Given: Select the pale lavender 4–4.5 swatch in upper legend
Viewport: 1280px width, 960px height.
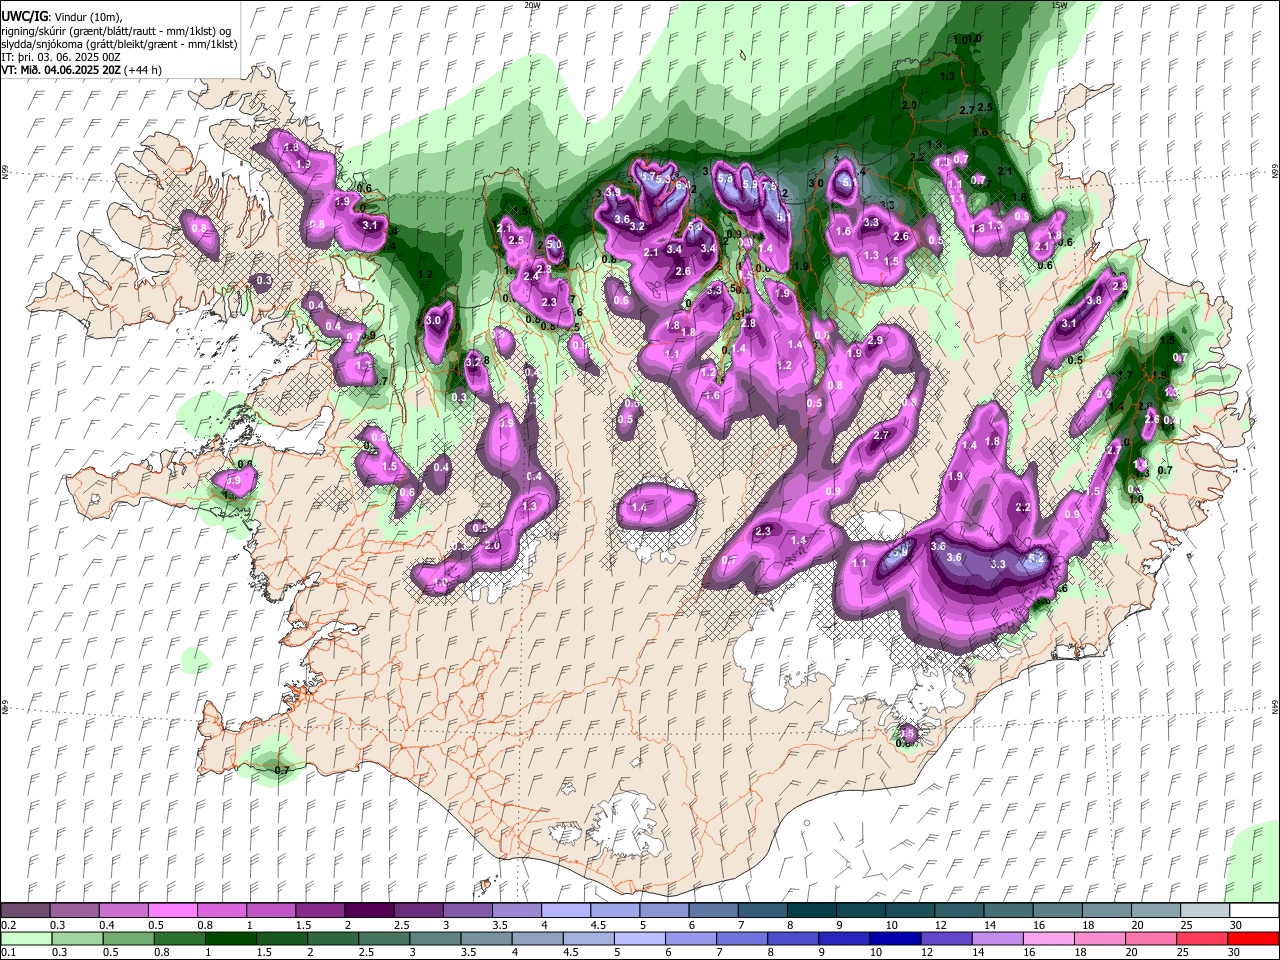Looking at the screenshot, I should [564, 911].
